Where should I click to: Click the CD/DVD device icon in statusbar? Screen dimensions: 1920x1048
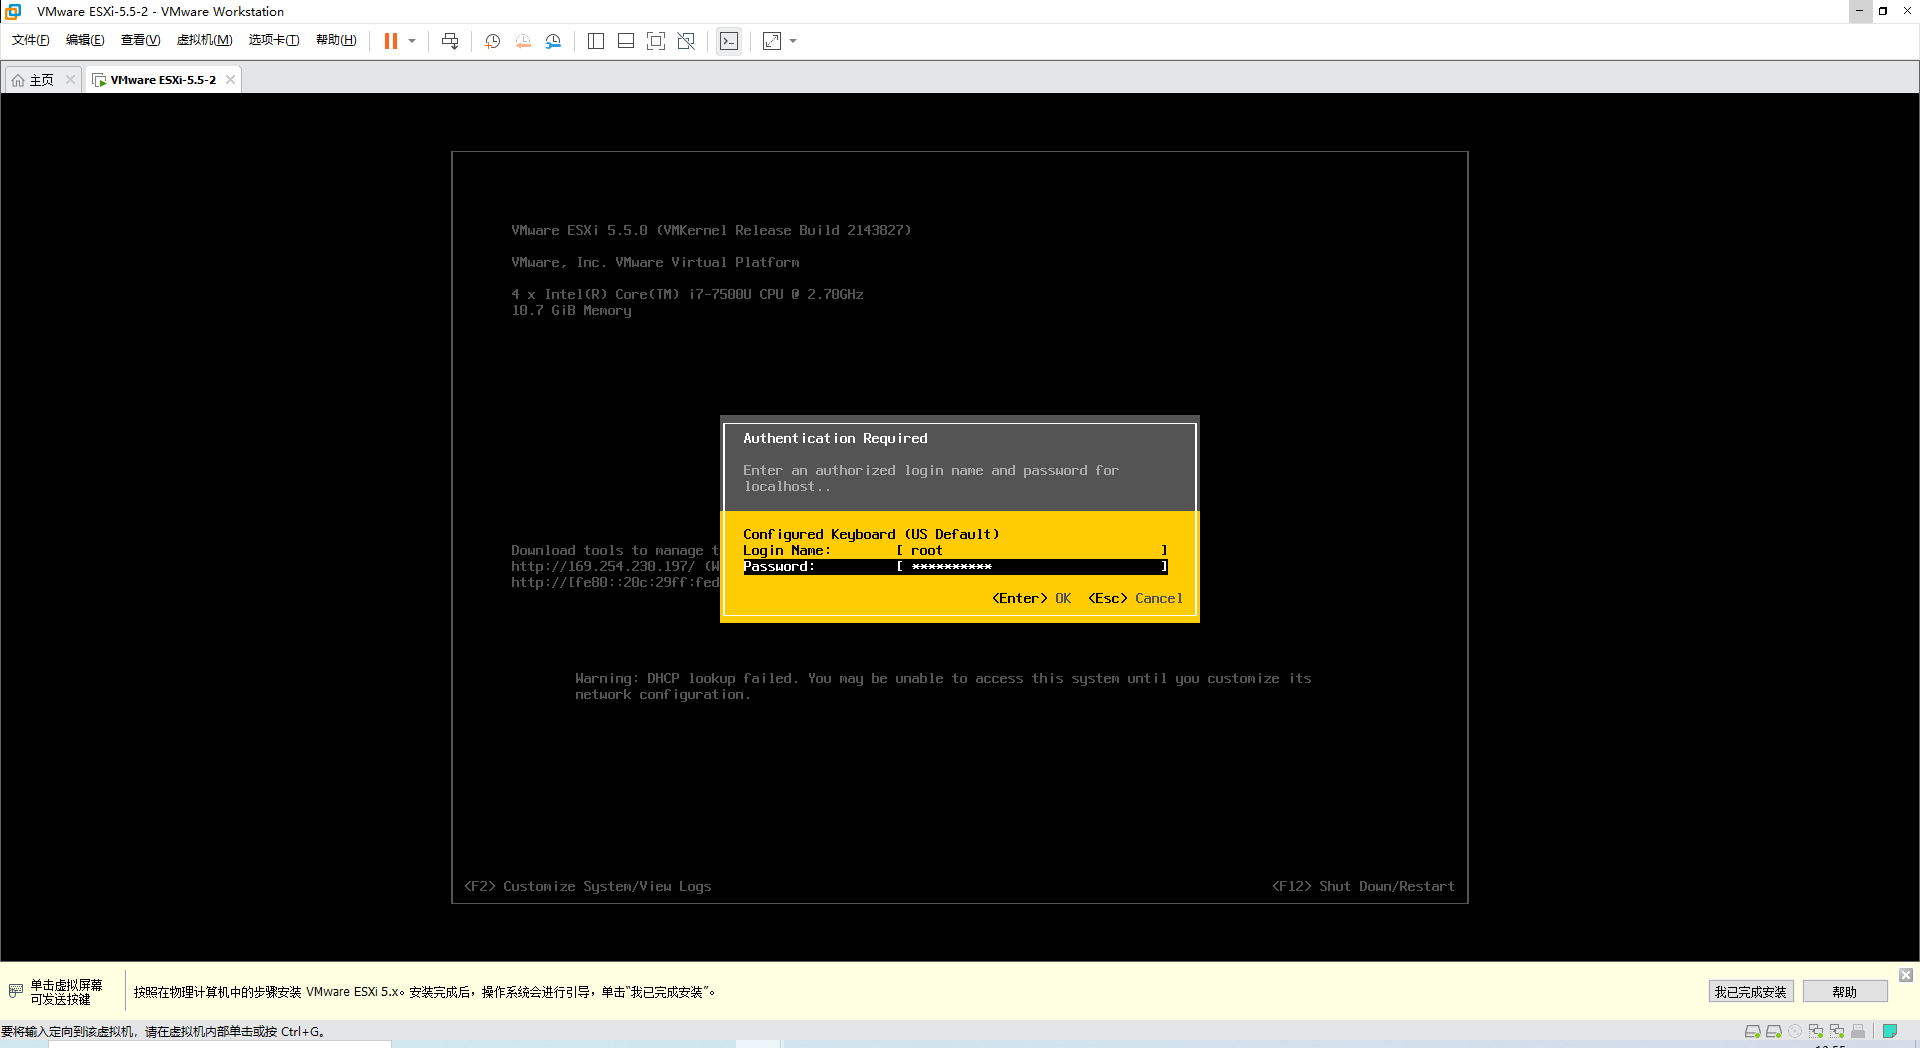(1795, 1031)
